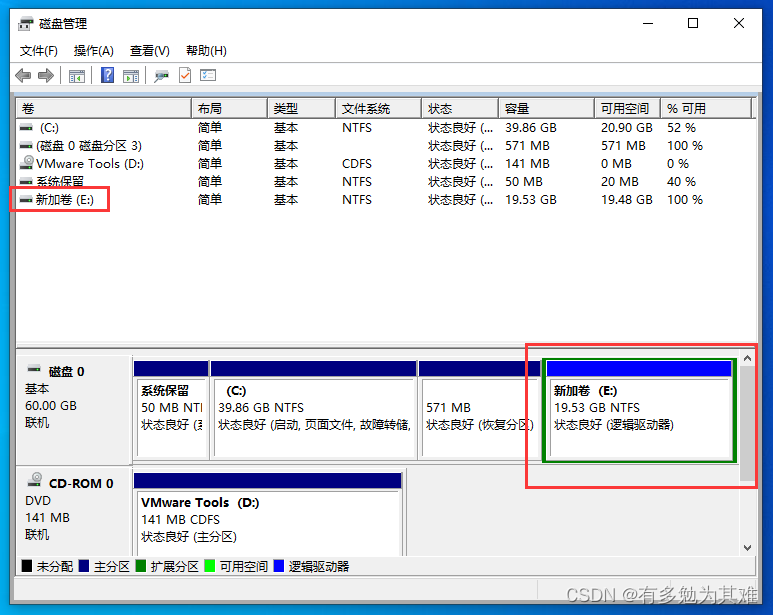Image resolution: width=773 pixels, height=615 pixels.
Task: Click the drive icon for (C:) row
Action: click(26, 128)
